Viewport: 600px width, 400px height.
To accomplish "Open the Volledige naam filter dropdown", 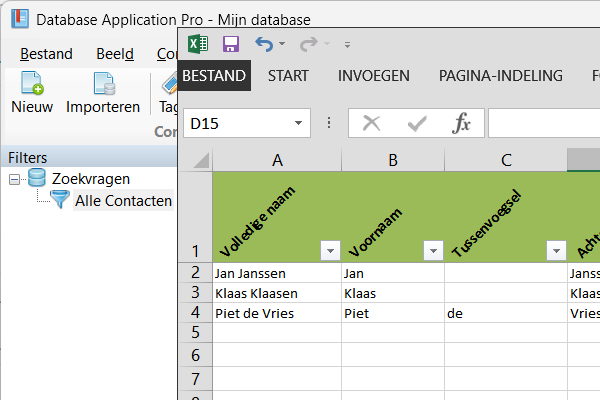I will (x=328, y=250).
